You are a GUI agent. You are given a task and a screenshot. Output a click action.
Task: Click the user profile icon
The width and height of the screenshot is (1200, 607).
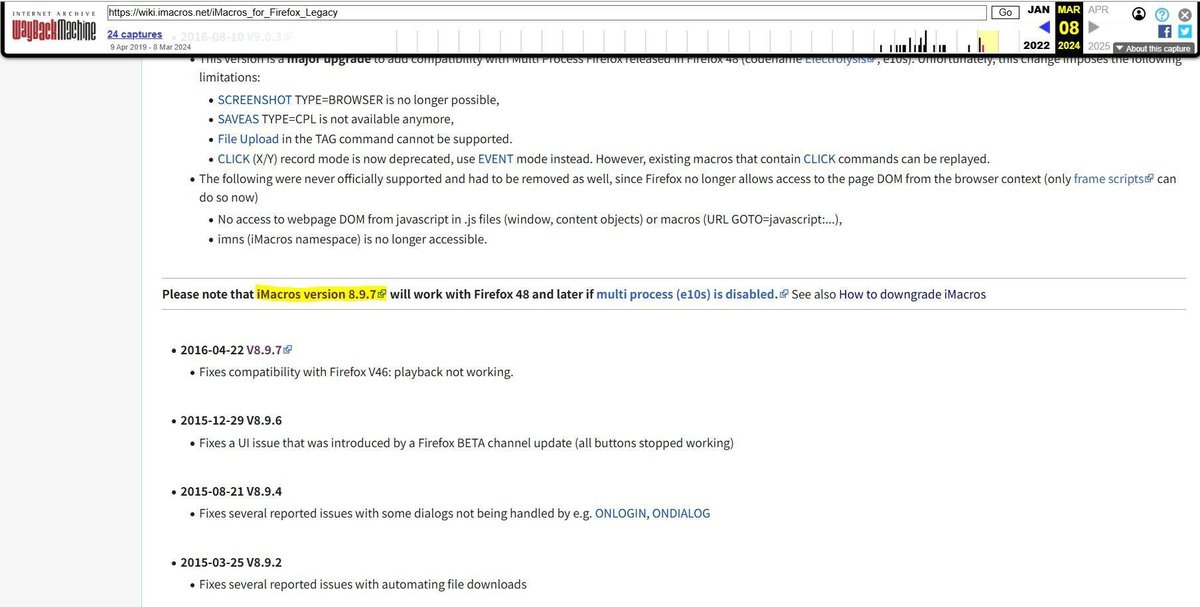pos(1138,14)
